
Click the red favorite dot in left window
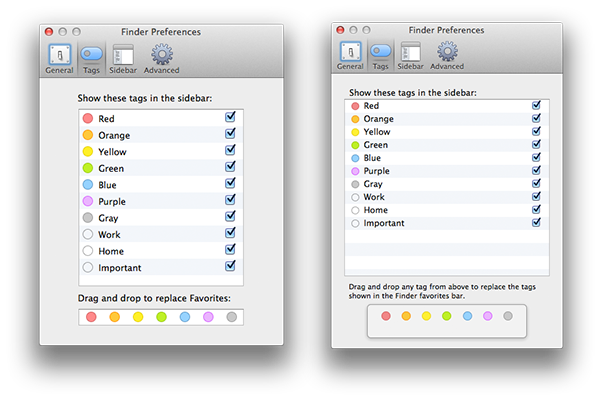point(91,317)
